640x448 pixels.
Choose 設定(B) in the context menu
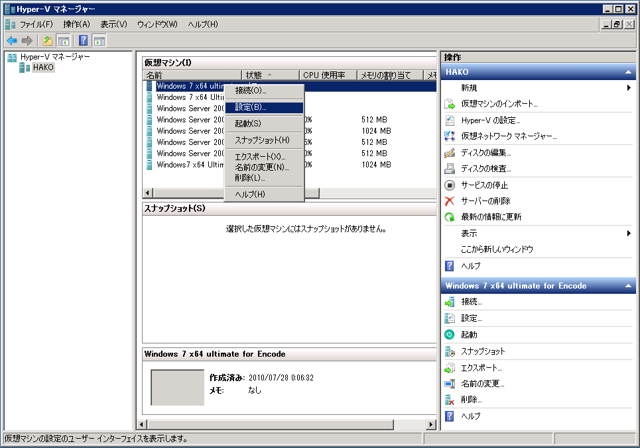(x=264, y=107)
